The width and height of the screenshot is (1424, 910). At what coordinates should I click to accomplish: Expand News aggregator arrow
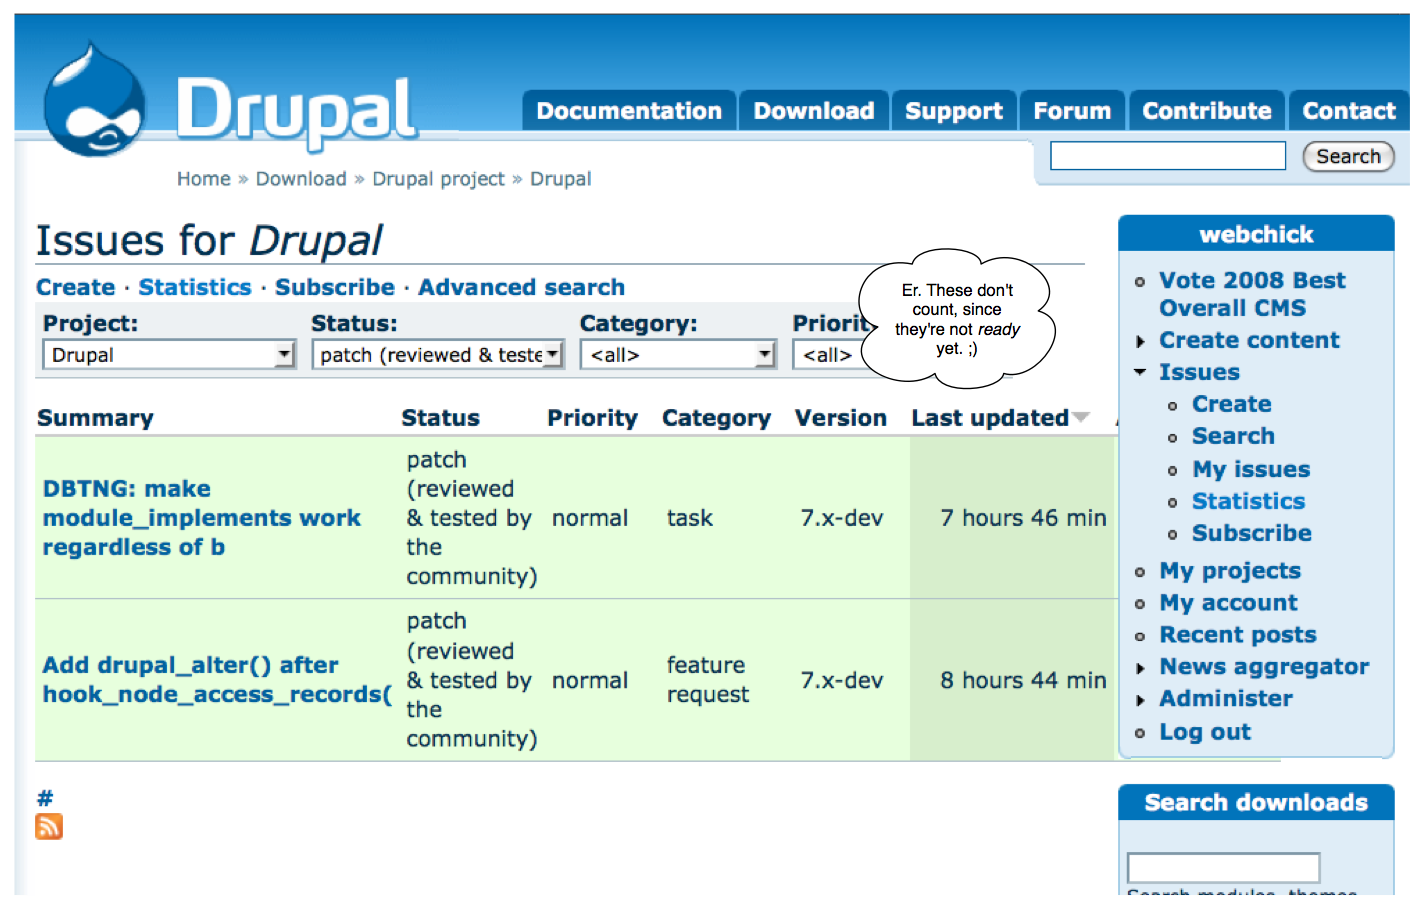coord(1140,668)
